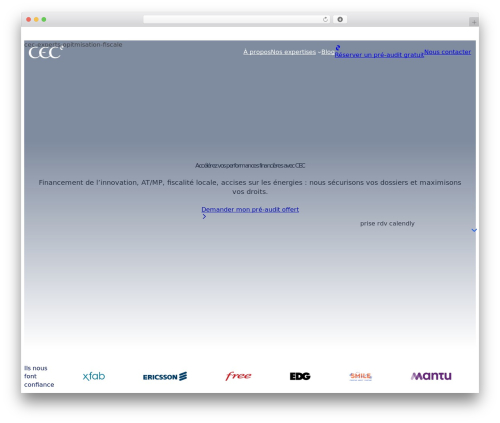Reload the page with the refresh icon

[325, 19]
